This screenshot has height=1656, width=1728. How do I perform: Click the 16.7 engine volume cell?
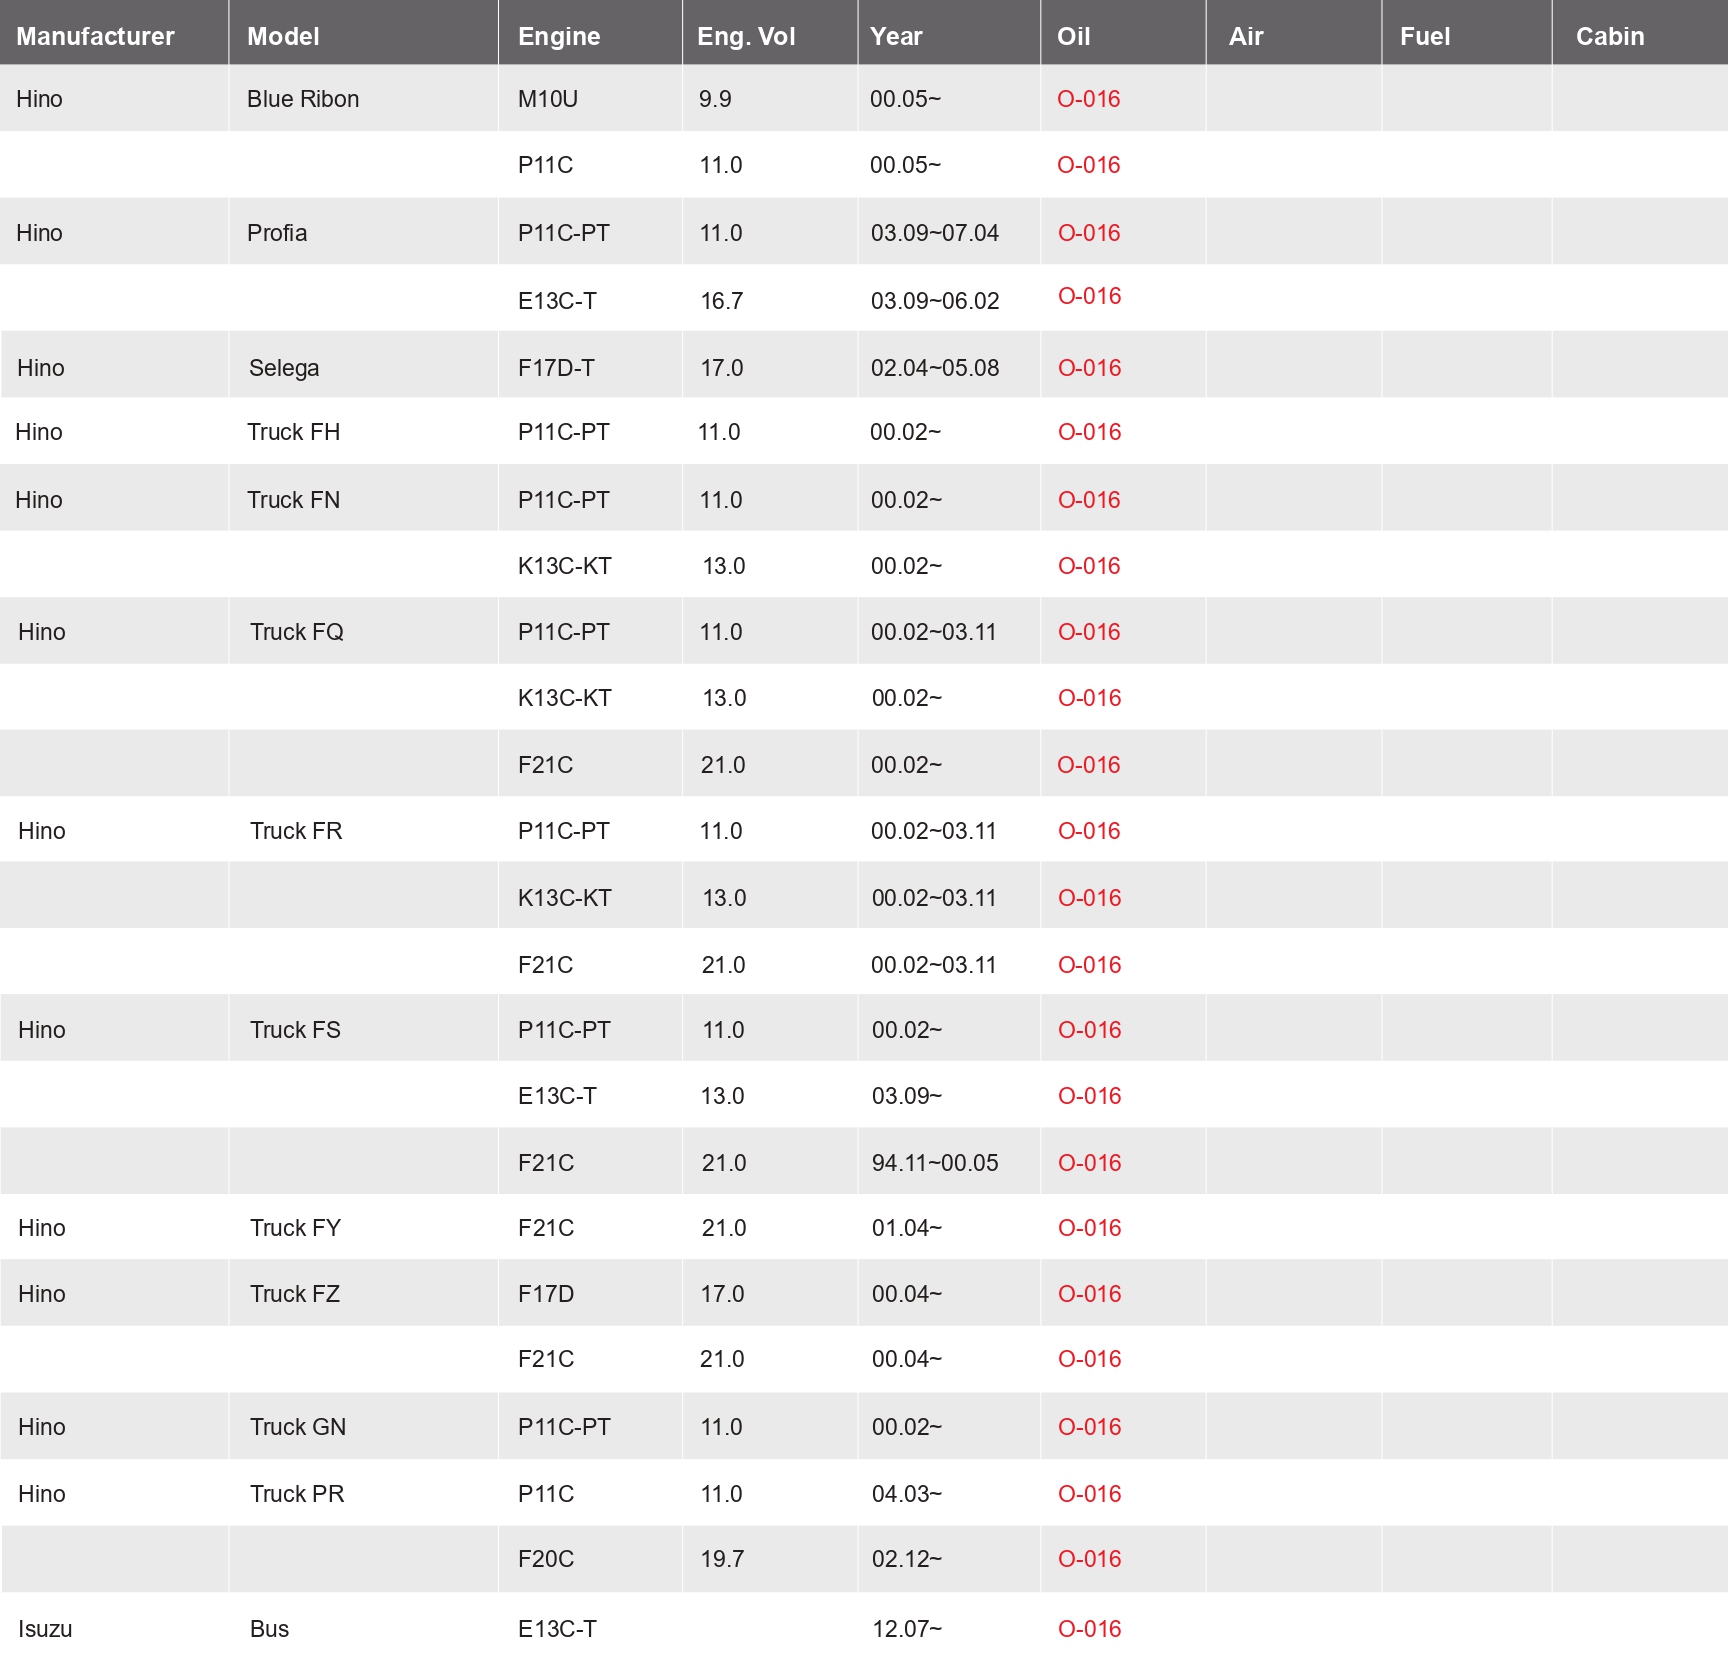point(722,301)
